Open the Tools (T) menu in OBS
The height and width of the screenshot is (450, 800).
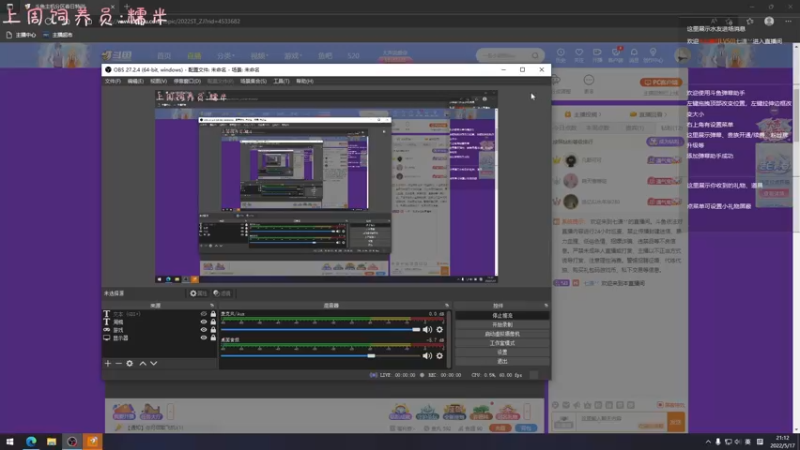tap(281, 81)
